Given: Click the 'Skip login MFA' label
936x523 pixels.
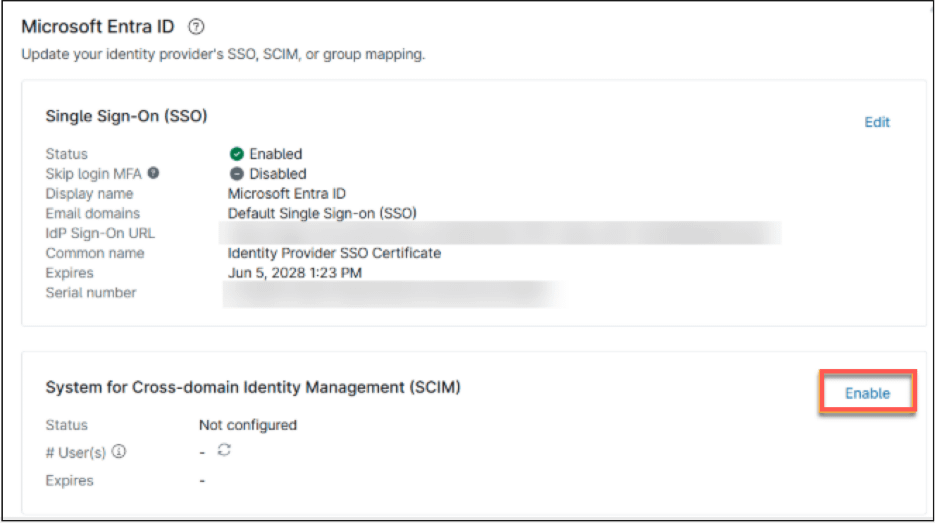Looking at the screenshot, I should 94,174.
